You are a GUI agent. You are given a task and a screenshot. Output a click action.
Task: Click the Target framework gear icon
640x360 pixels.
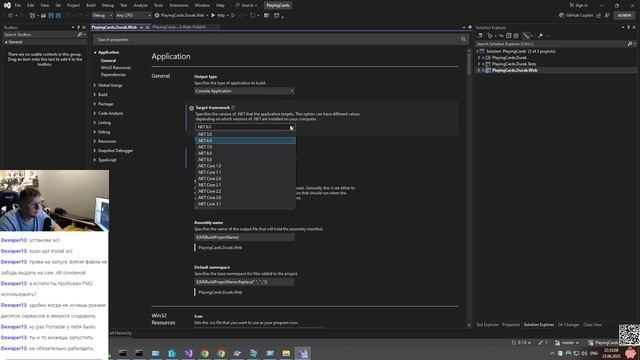pos(191,108)
